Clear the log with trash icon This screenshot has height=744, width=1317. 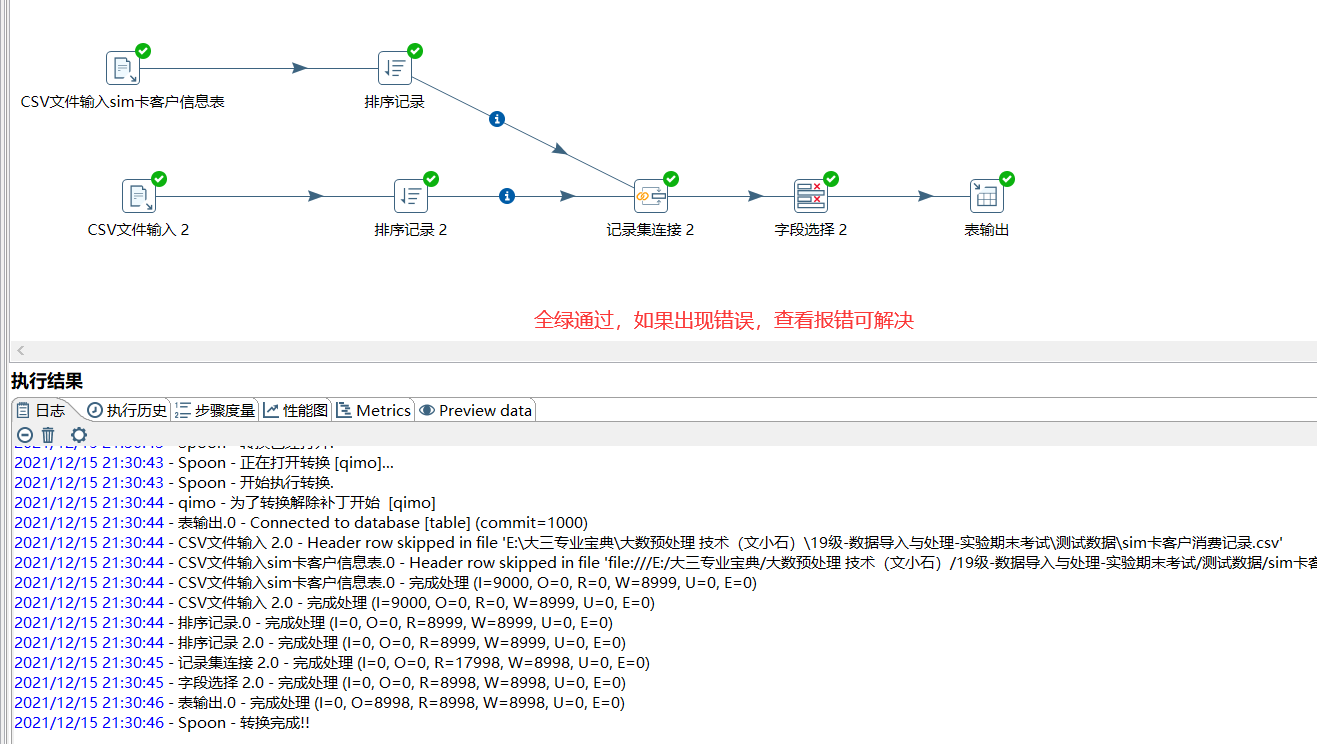(x=48, y=435)
